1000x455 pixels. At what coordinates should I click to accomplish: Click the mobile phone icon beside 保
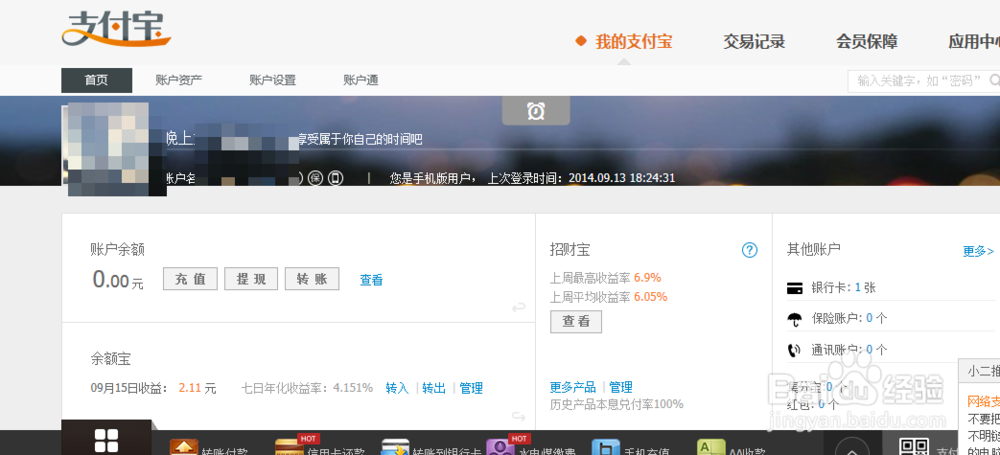pos(336,178)
